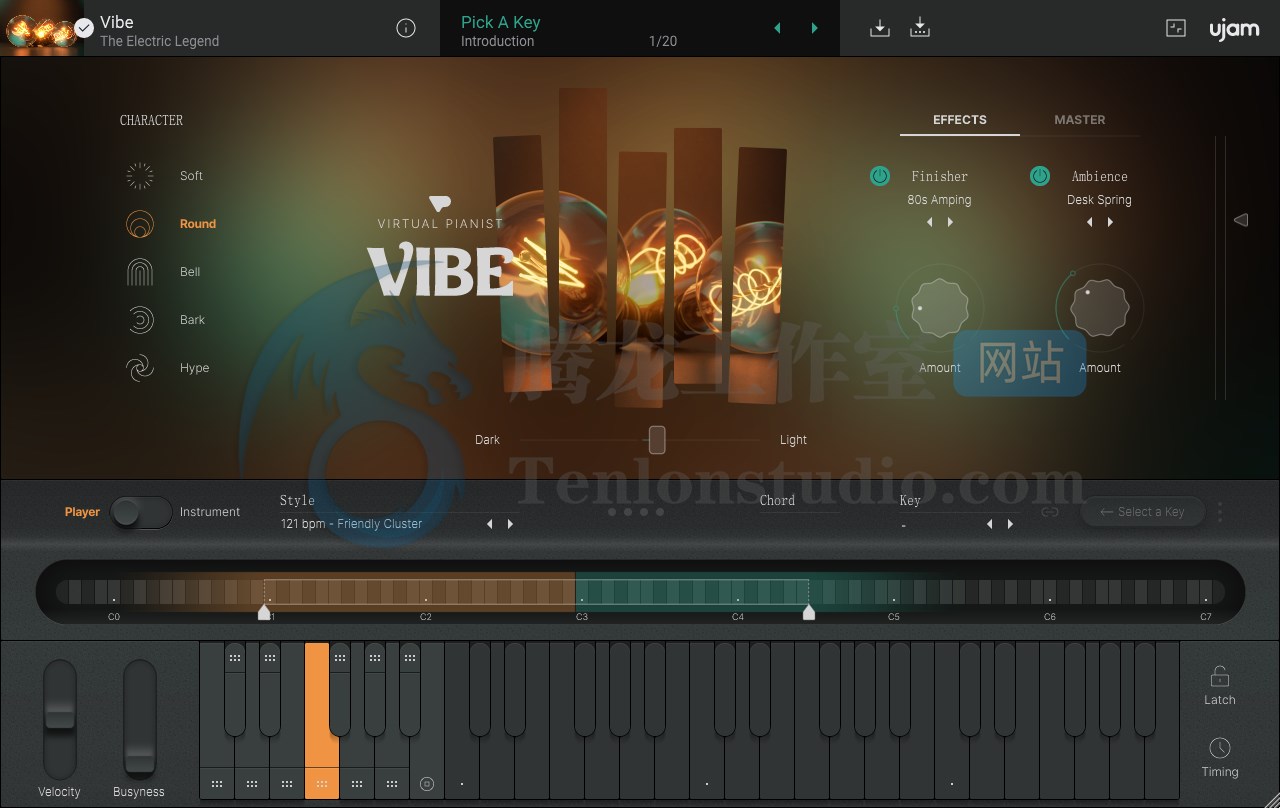
Task: Click the Ambience Amount knob
Action: coord(1099,308)
